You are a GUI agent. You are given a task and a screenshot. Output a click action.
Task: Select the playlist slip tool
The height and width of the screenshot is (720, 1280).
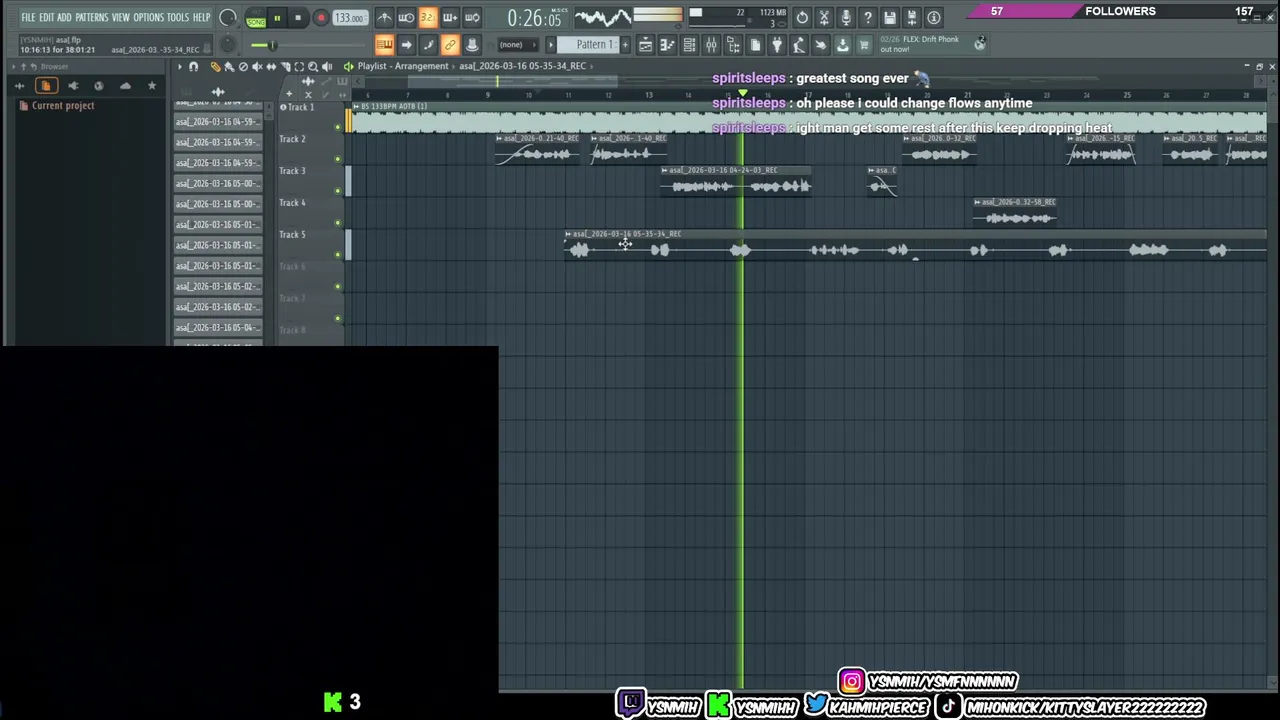271,66
